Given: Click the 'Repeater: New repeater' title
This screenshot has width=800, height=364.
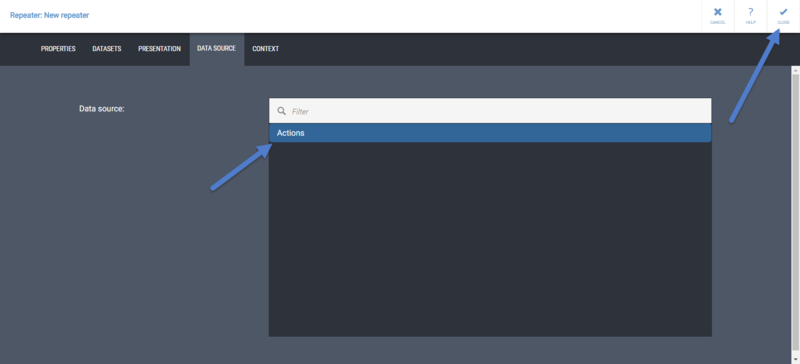Looking at the screenshot, I should (x=49, y=15).
